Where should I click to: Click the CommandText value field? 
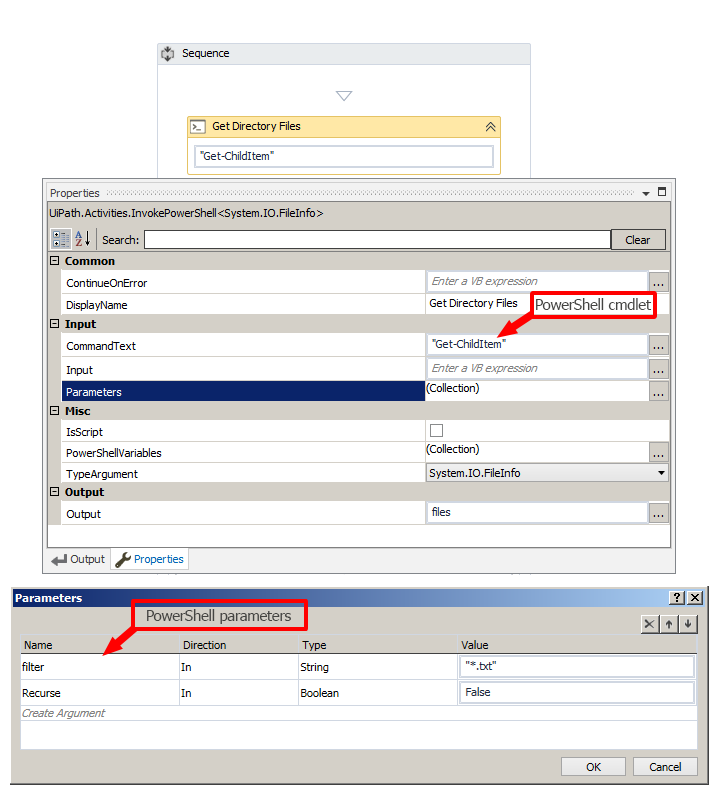click(537, 344)
